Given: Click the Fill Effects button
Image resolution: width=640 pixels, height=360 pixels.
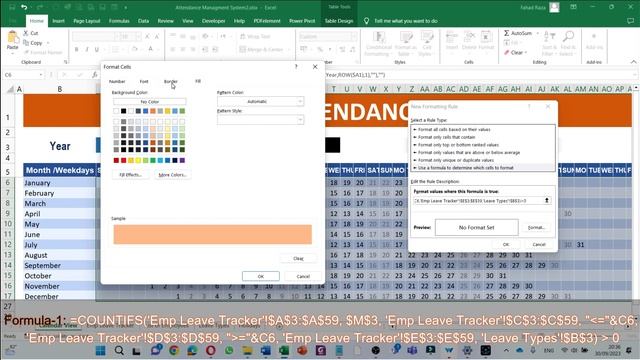Looking at the screenshot, I should pyautogui.click(x=131, y=175).
